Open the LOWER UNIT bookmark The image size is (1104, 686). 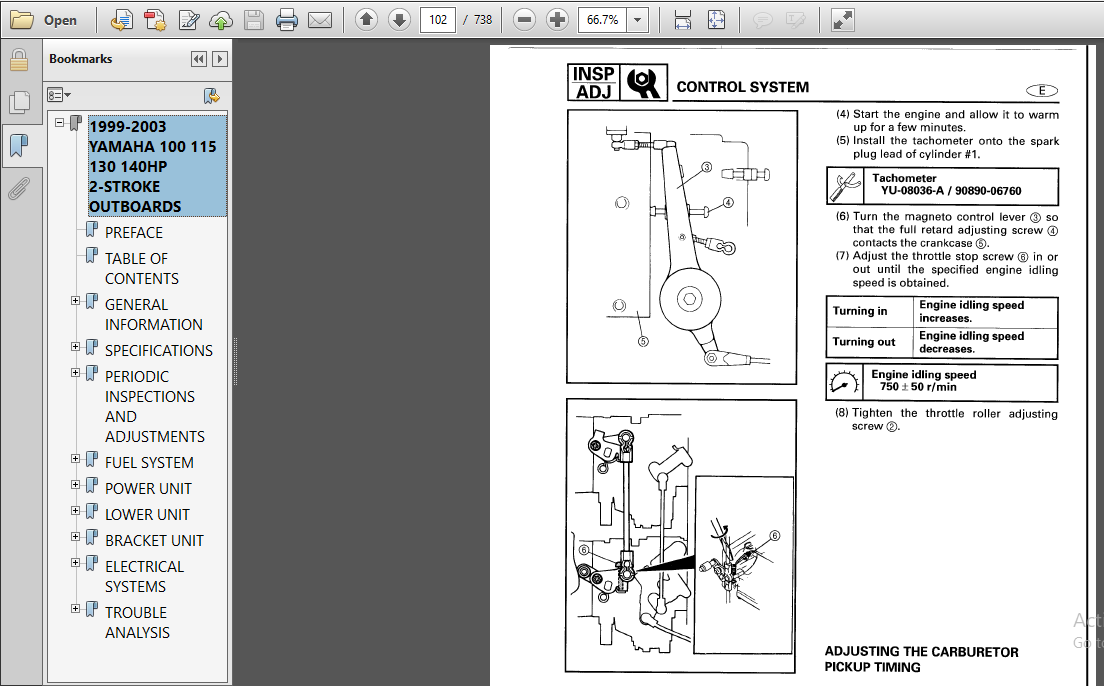point(147,515)
